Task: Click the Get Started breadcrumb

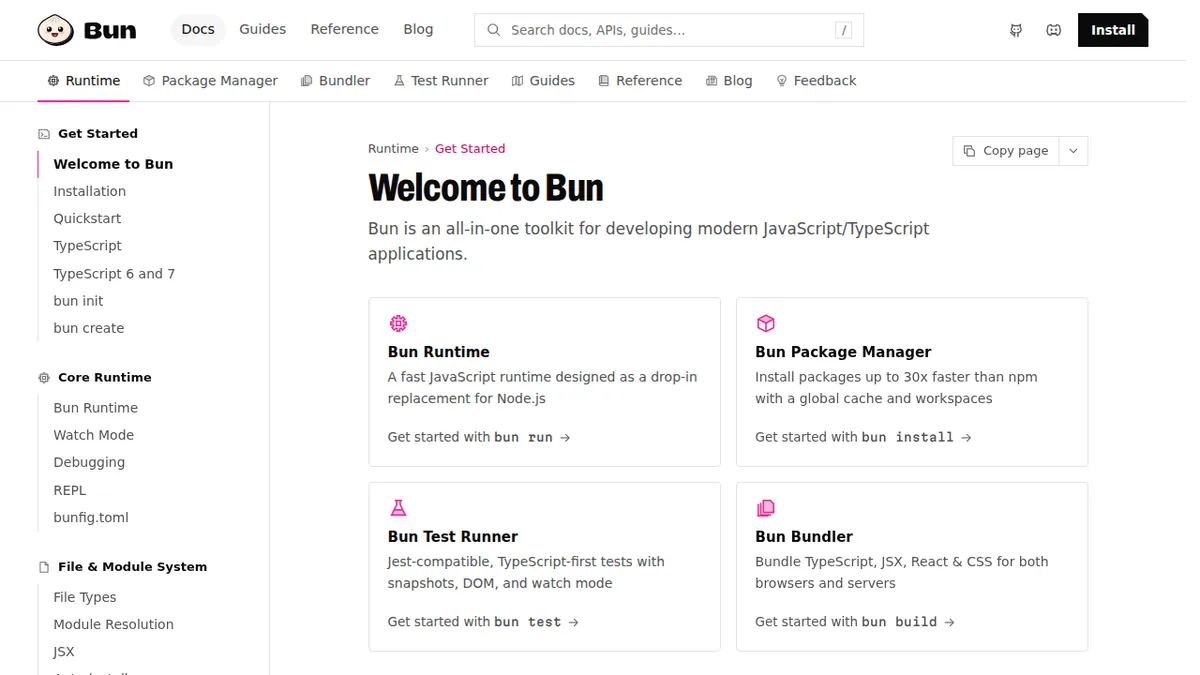Action: coord(470,149)
